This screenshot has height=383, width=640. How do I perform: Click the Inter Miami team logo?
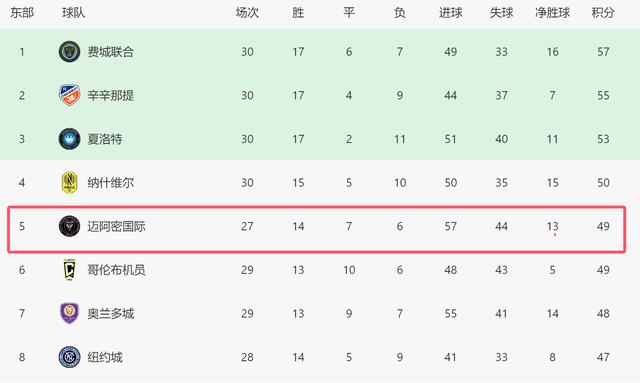coord(69,226)
